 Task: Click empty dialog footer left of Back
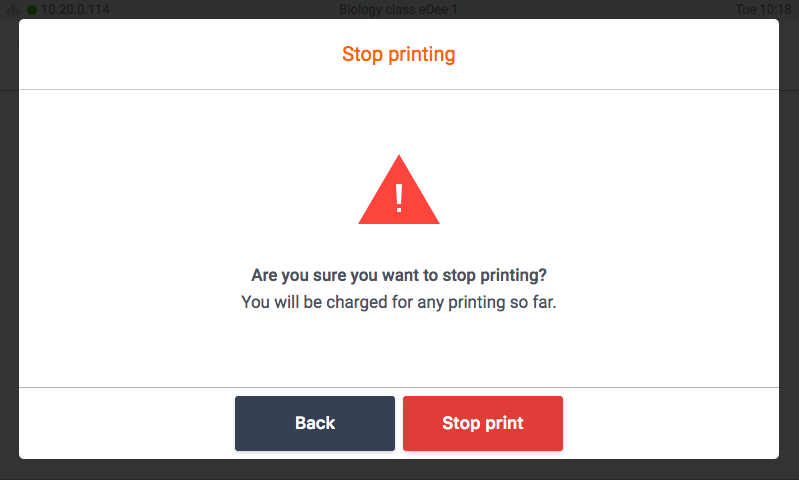click(x=125, y=423)
